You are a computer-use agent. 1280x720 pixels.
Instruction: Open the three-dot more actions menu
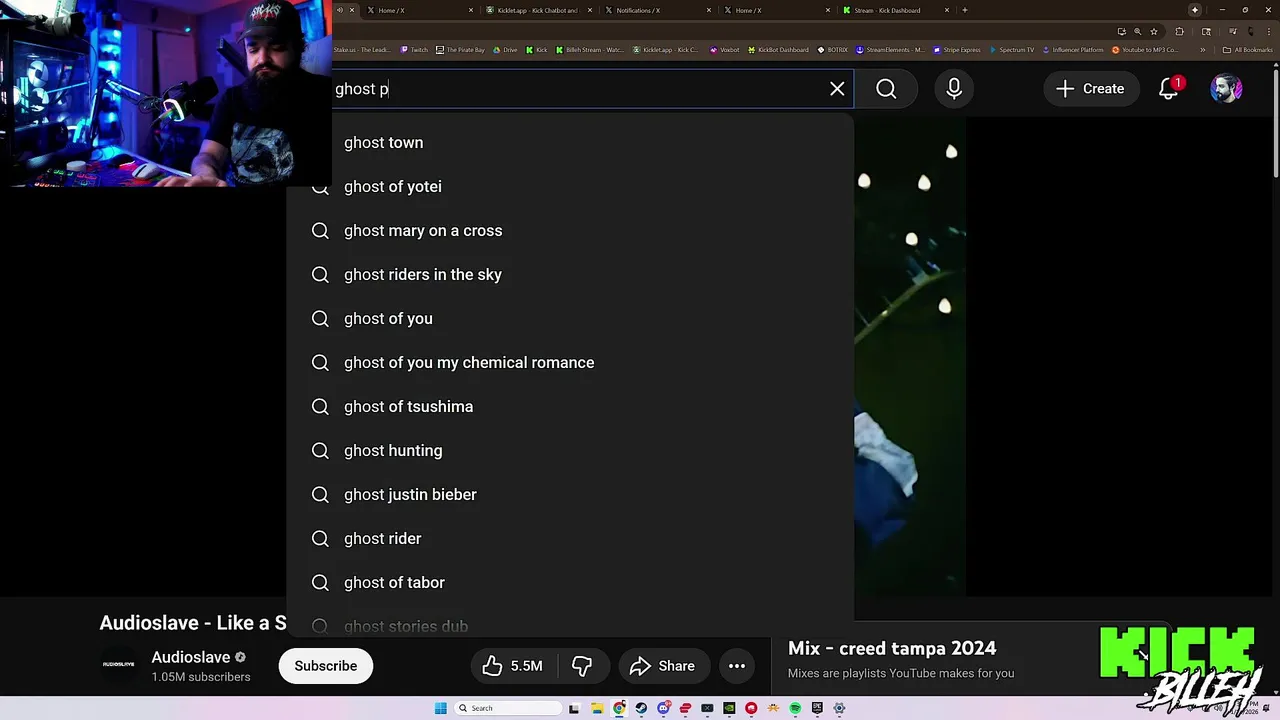737,666
